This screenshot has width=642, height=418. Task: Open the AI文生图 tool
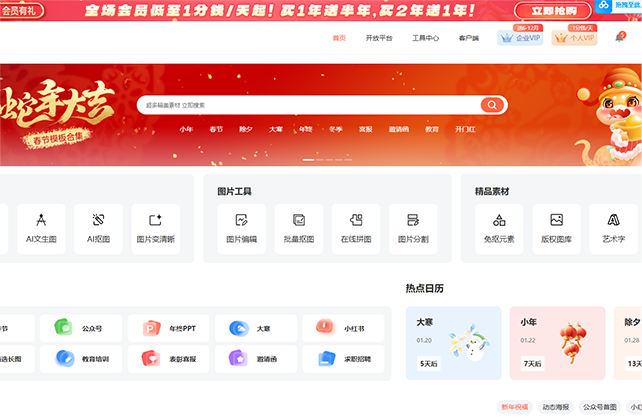[x=41, y=228]
